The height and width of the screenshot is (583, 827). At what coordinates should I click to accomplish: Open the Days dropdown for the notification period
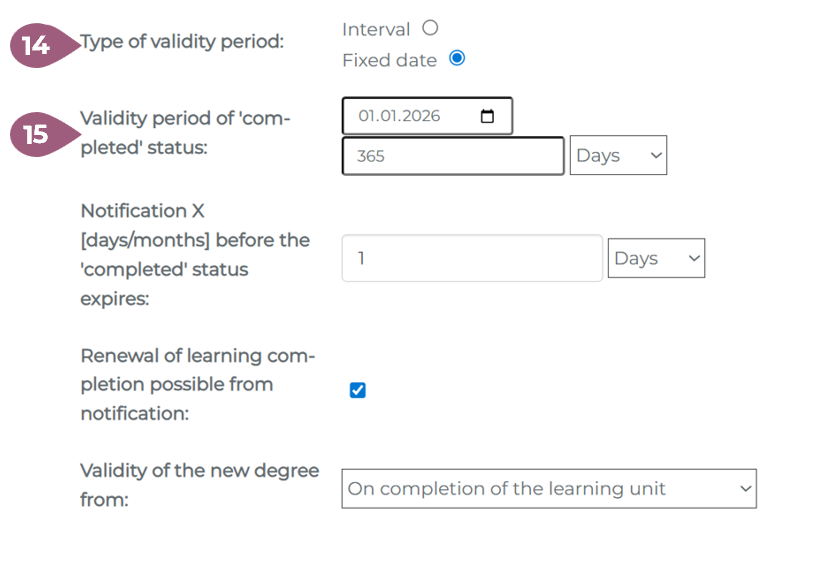pyautogui.click(x=656, y=258)
